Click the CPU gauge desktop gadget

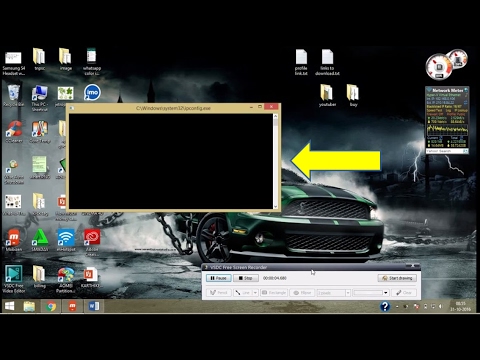pos(439,66)
